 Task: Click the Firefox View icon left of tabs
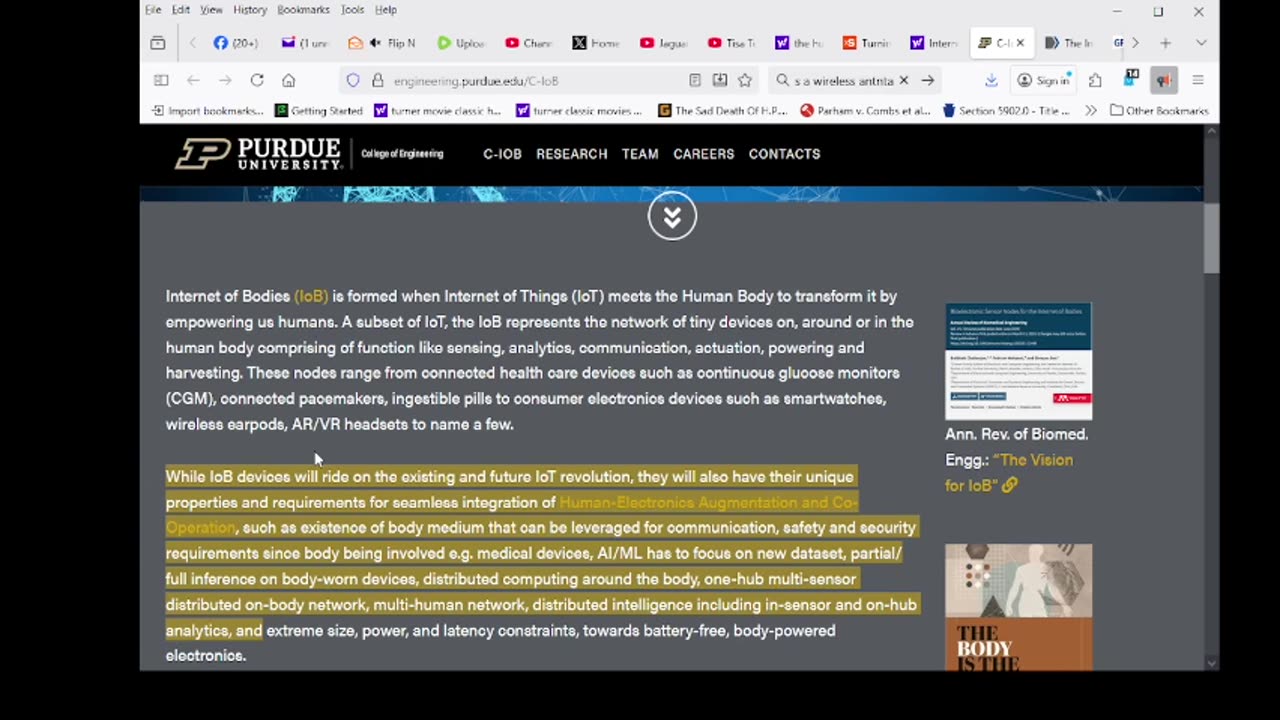(158, 43)
